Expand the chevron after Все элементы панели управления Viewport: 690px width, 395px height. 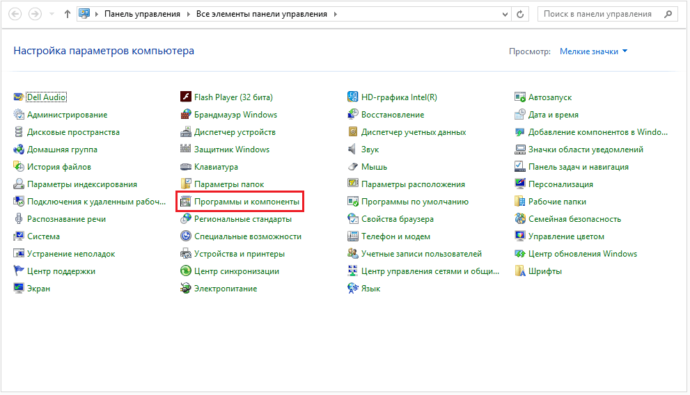[335, 14]
